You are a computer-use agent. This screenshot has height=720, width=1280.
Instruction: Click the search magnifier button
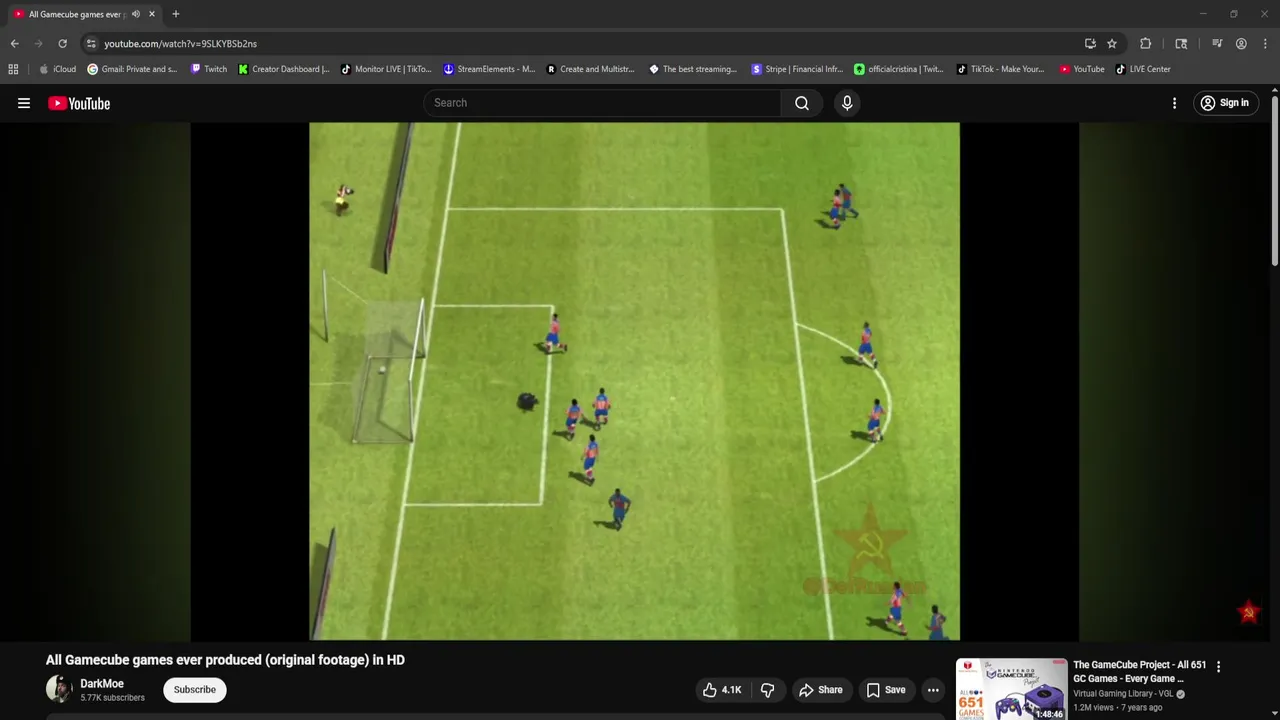click(802, 103)
